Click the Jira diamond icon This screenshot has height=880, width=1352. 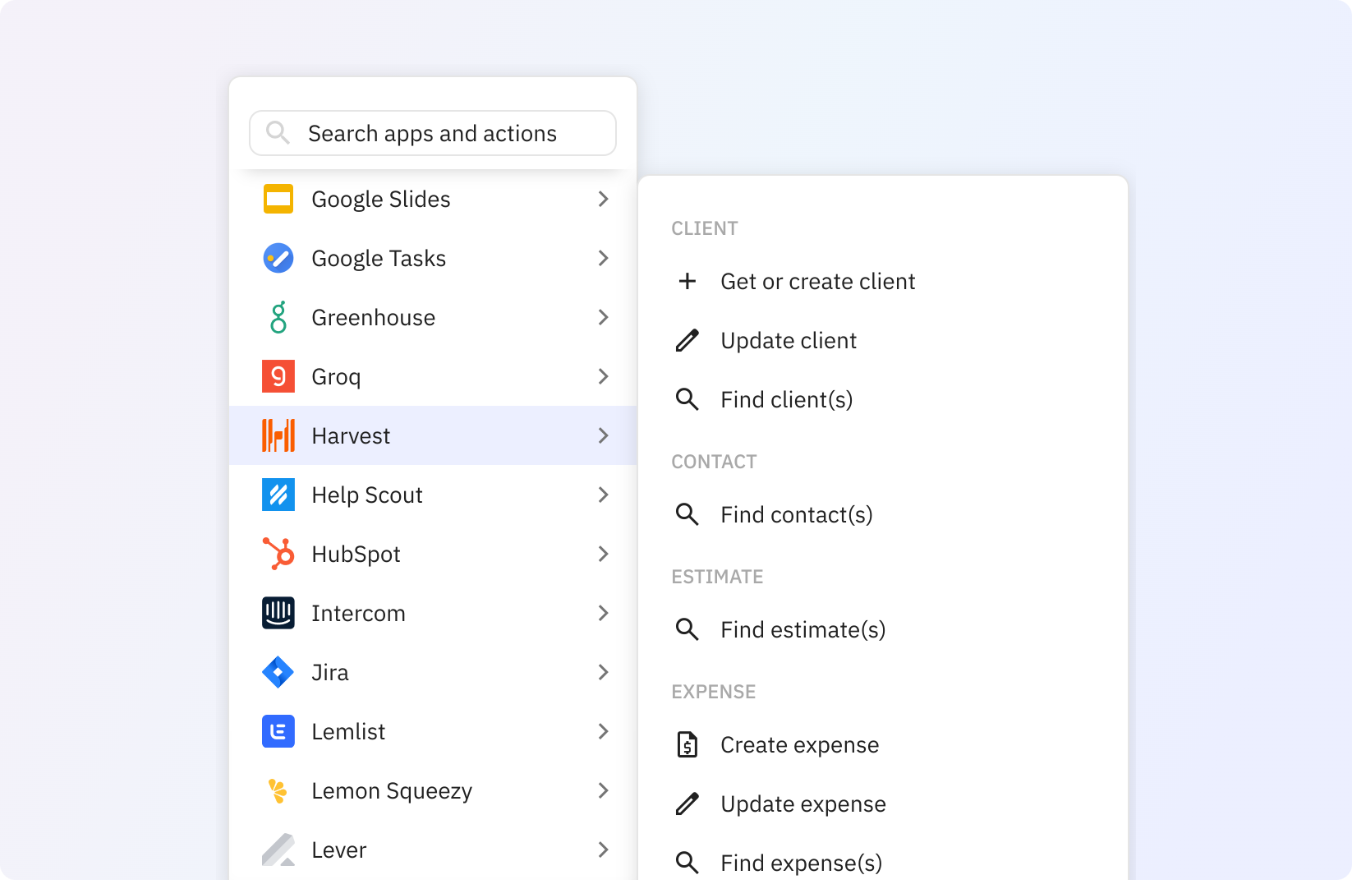pyautogui.click(x=278, y=672)
